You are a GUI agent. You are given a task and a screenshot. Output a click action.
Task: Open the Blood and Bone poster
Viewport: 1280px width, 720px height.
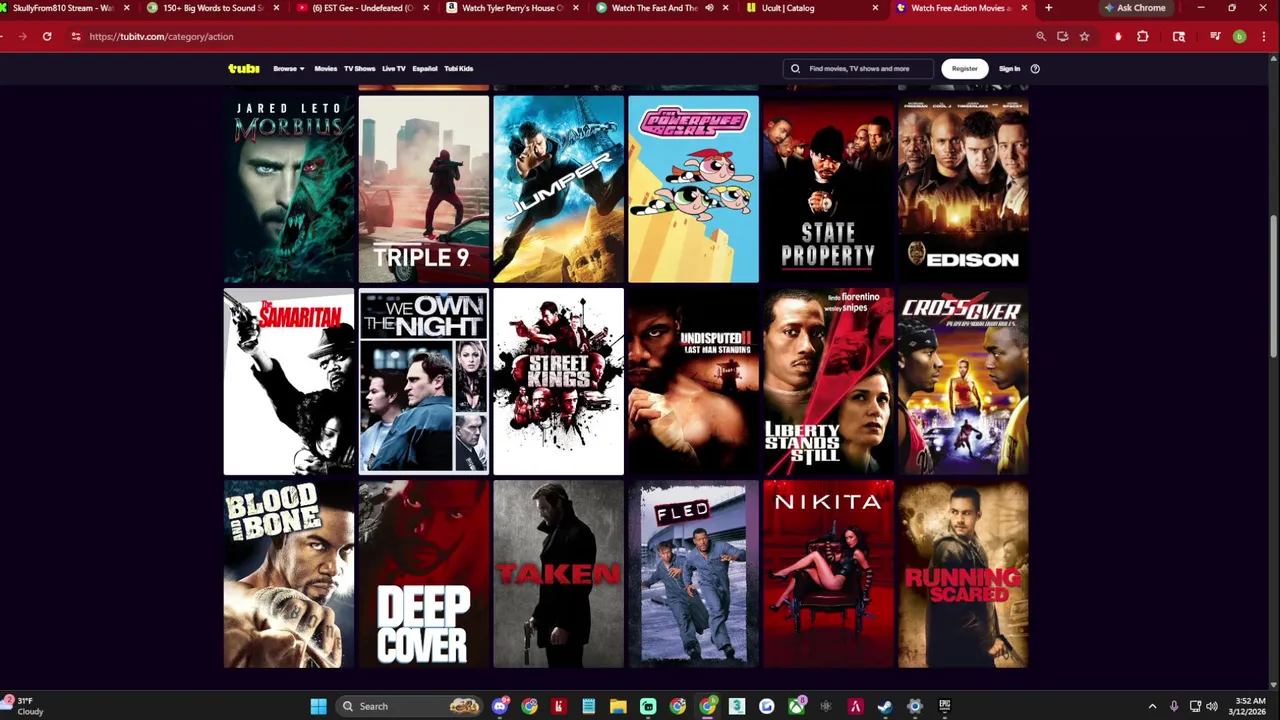pyautogui.click(x=288, y=574)
